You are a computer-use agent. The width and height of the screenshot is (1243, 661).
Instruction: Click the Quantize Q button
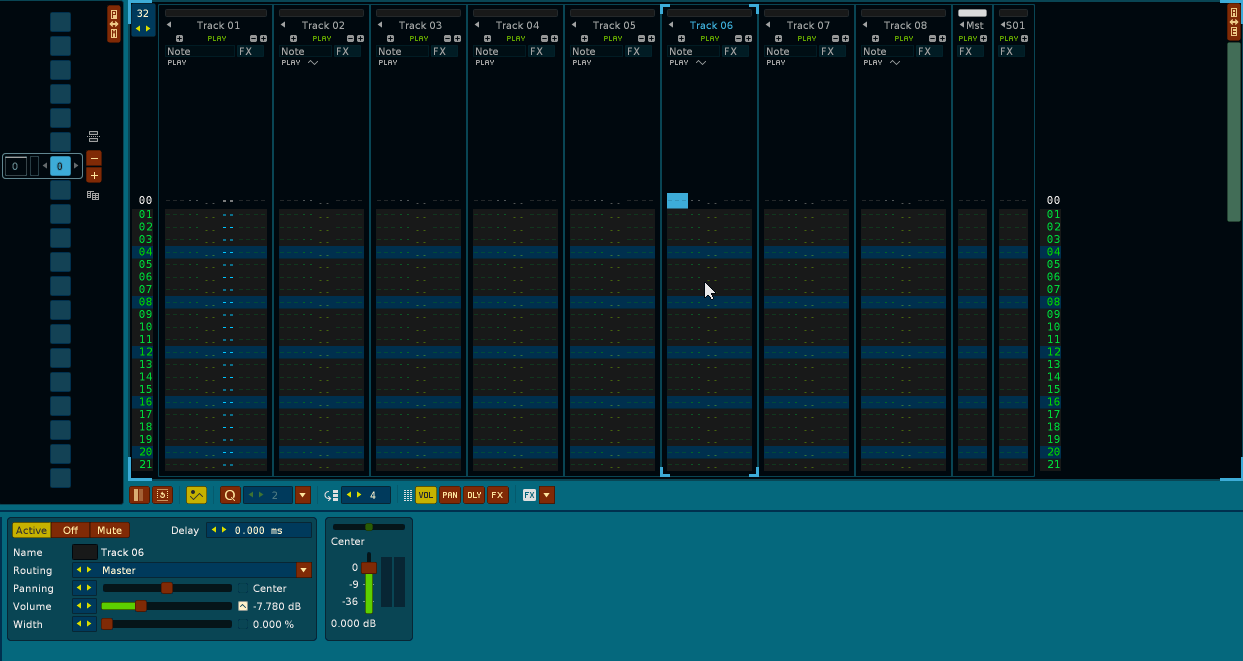[x=230, y=495]
